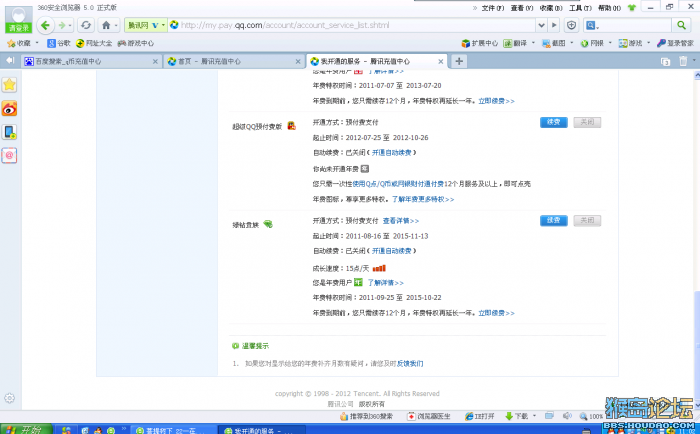Open the 文件(F) menu

[x=493, y=8]
